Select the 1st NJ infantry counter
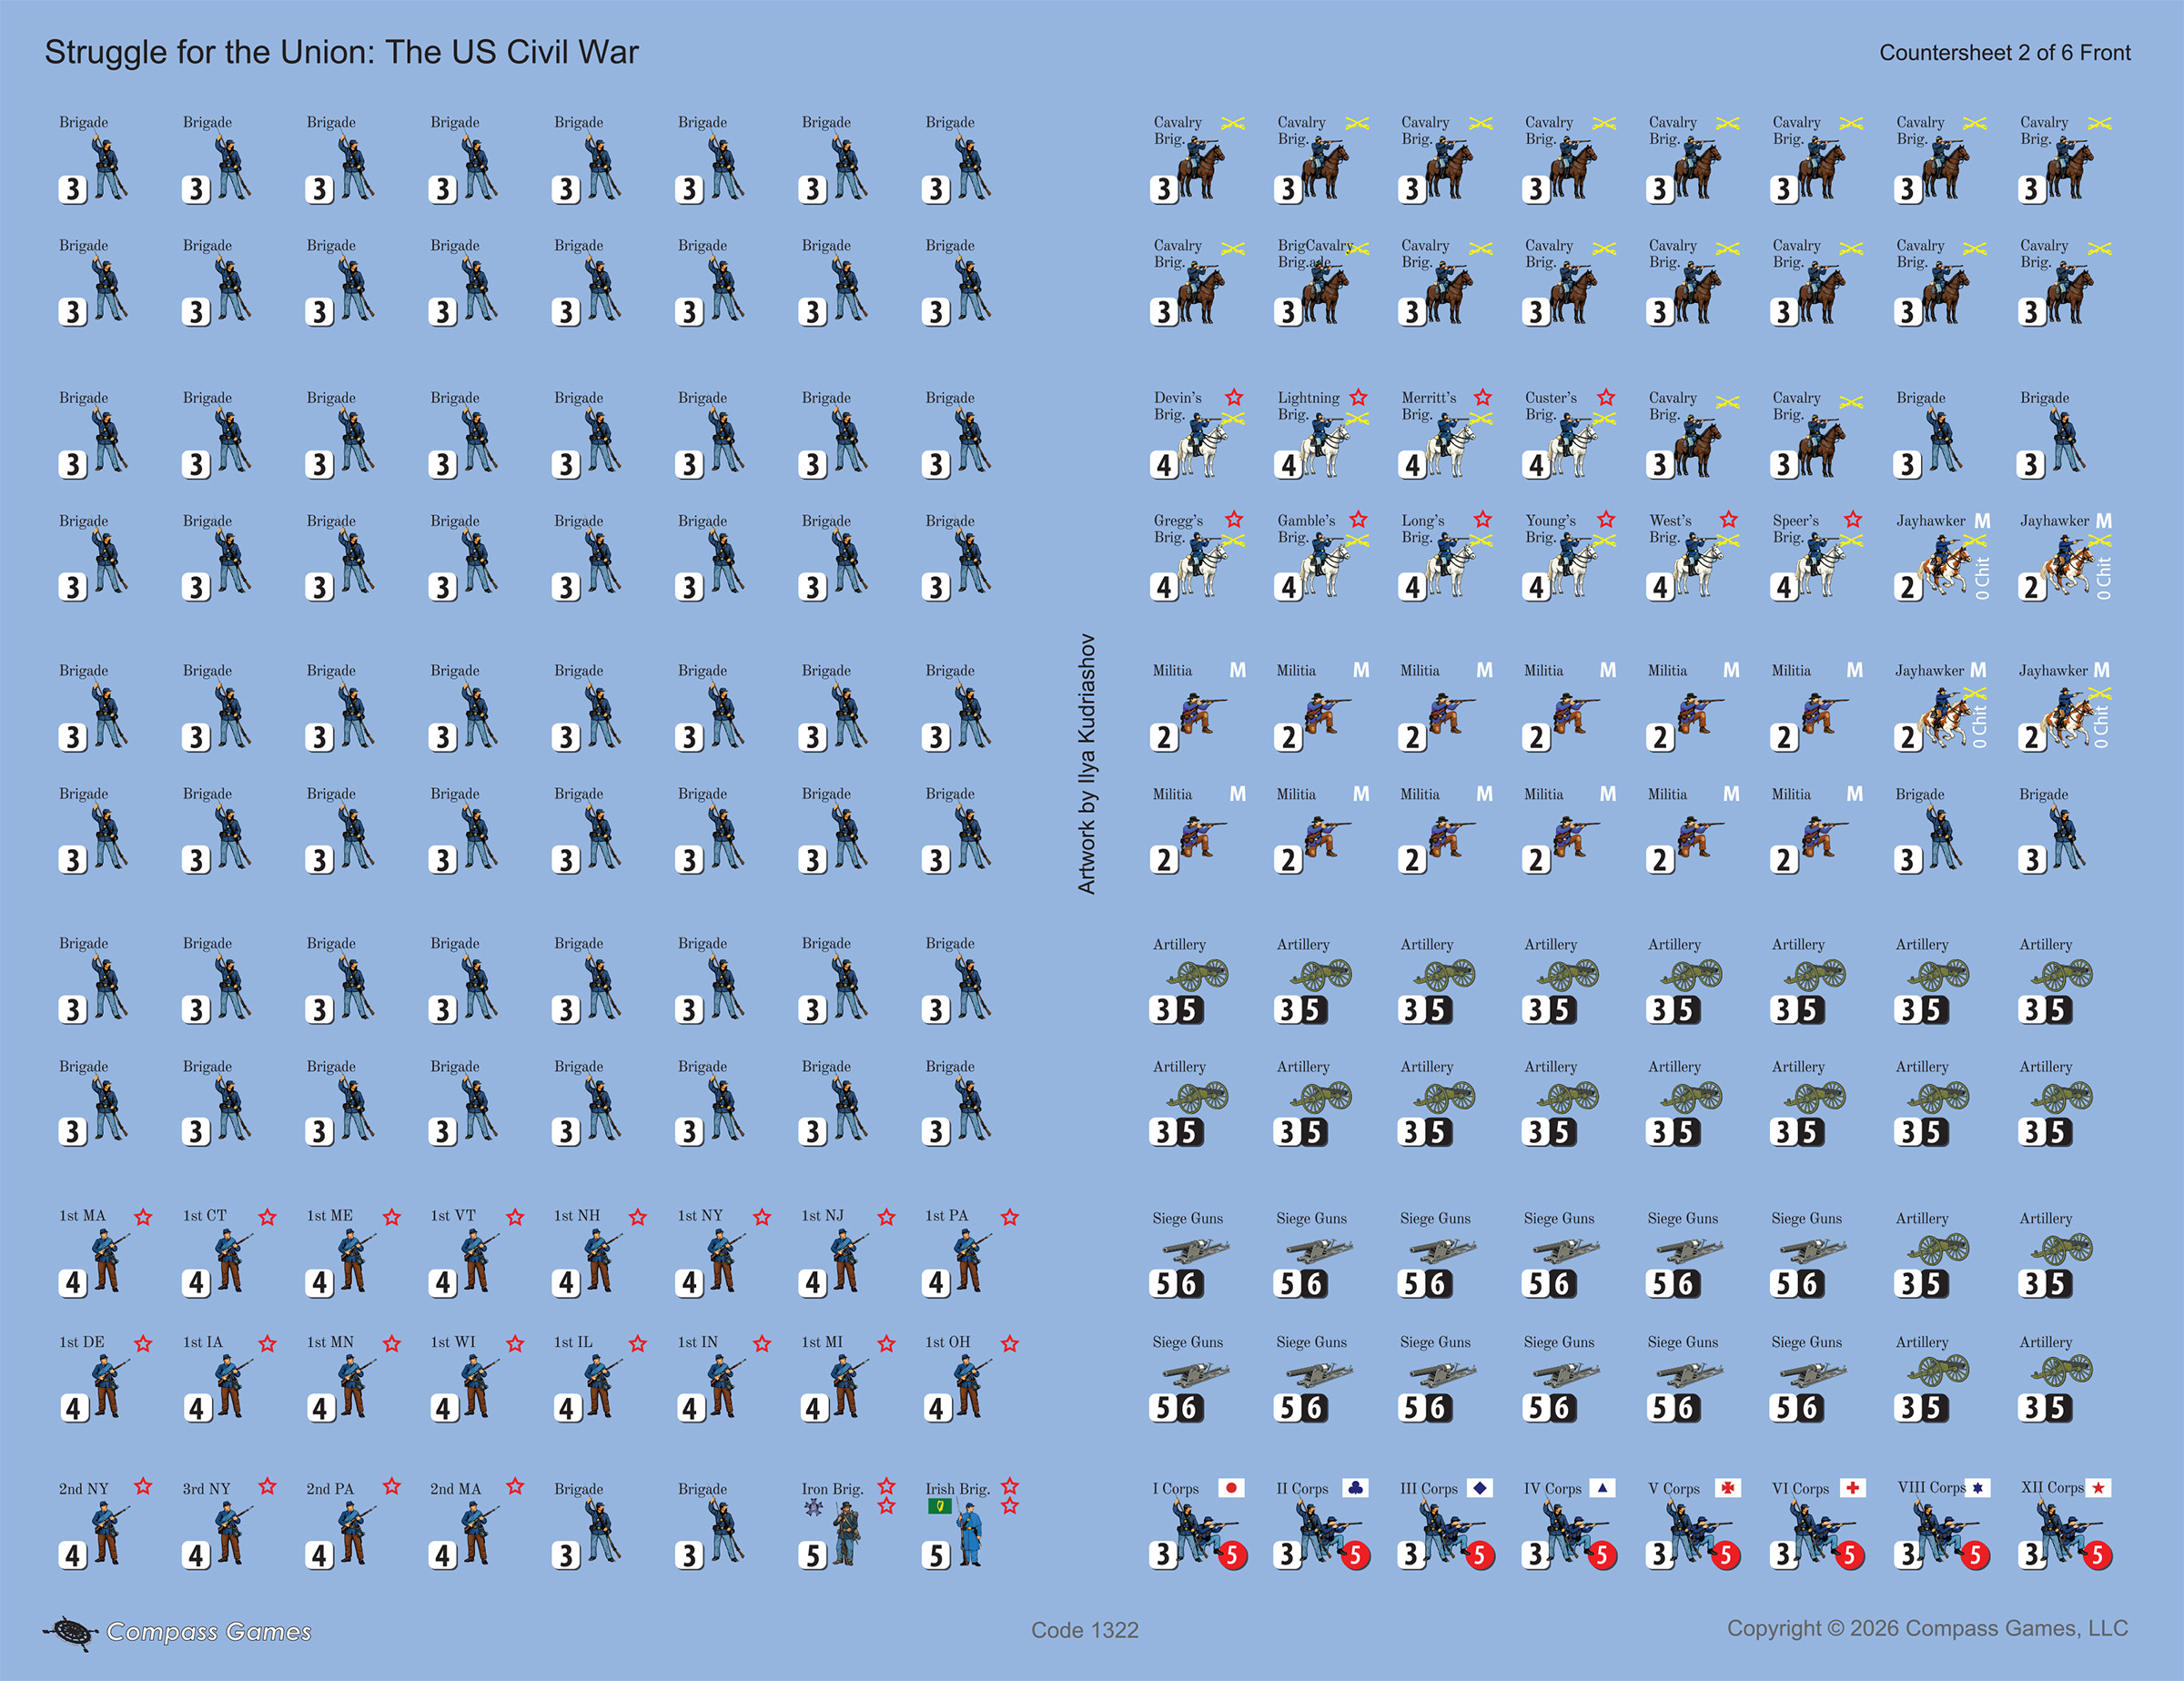The height and width of the screenshot is (1681, 2184). click(848, 1254)
